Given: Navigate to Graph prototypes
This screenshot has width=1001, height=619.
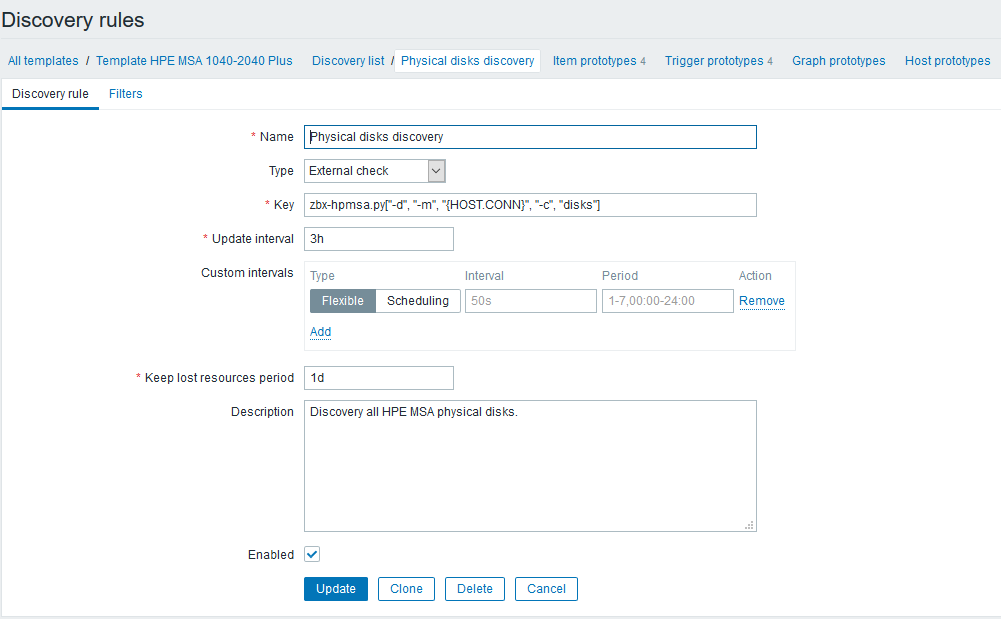Looking at the screenshot, I should point(838,60).
